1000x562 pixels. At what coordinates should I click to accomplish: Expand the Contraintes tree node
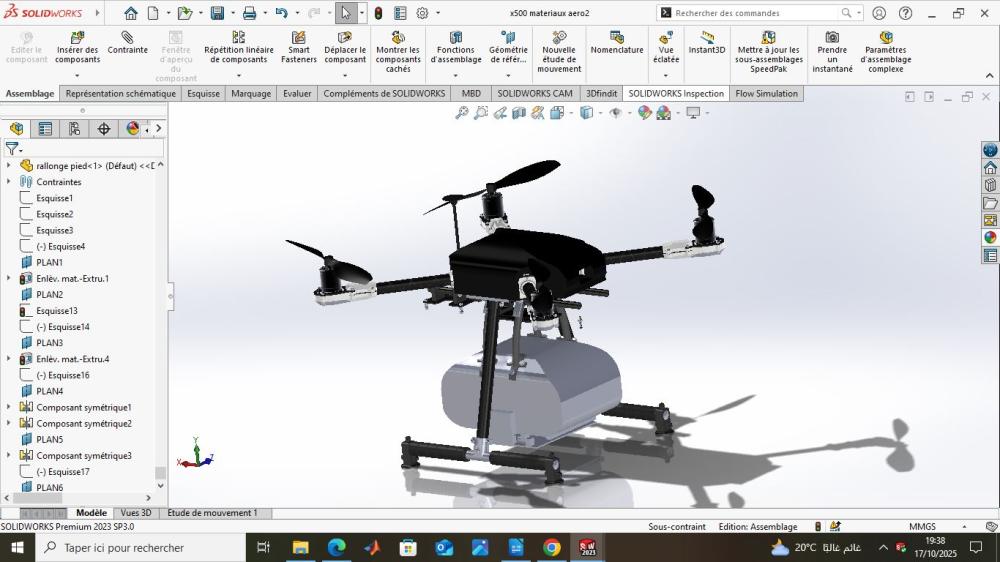9,182
